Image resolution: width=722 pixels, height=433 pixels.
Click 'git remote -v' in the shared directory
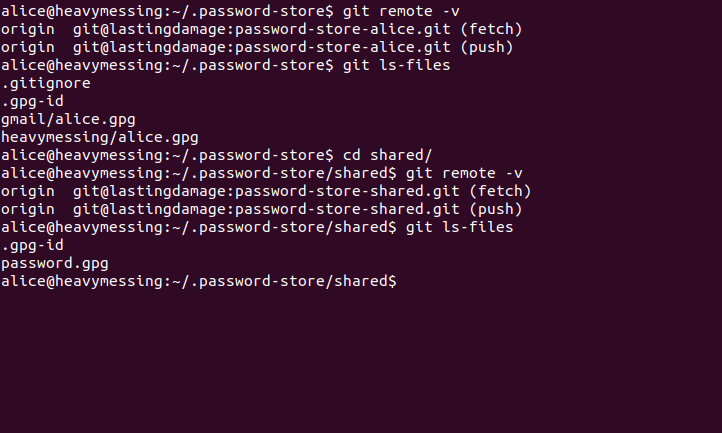(464, 173)
